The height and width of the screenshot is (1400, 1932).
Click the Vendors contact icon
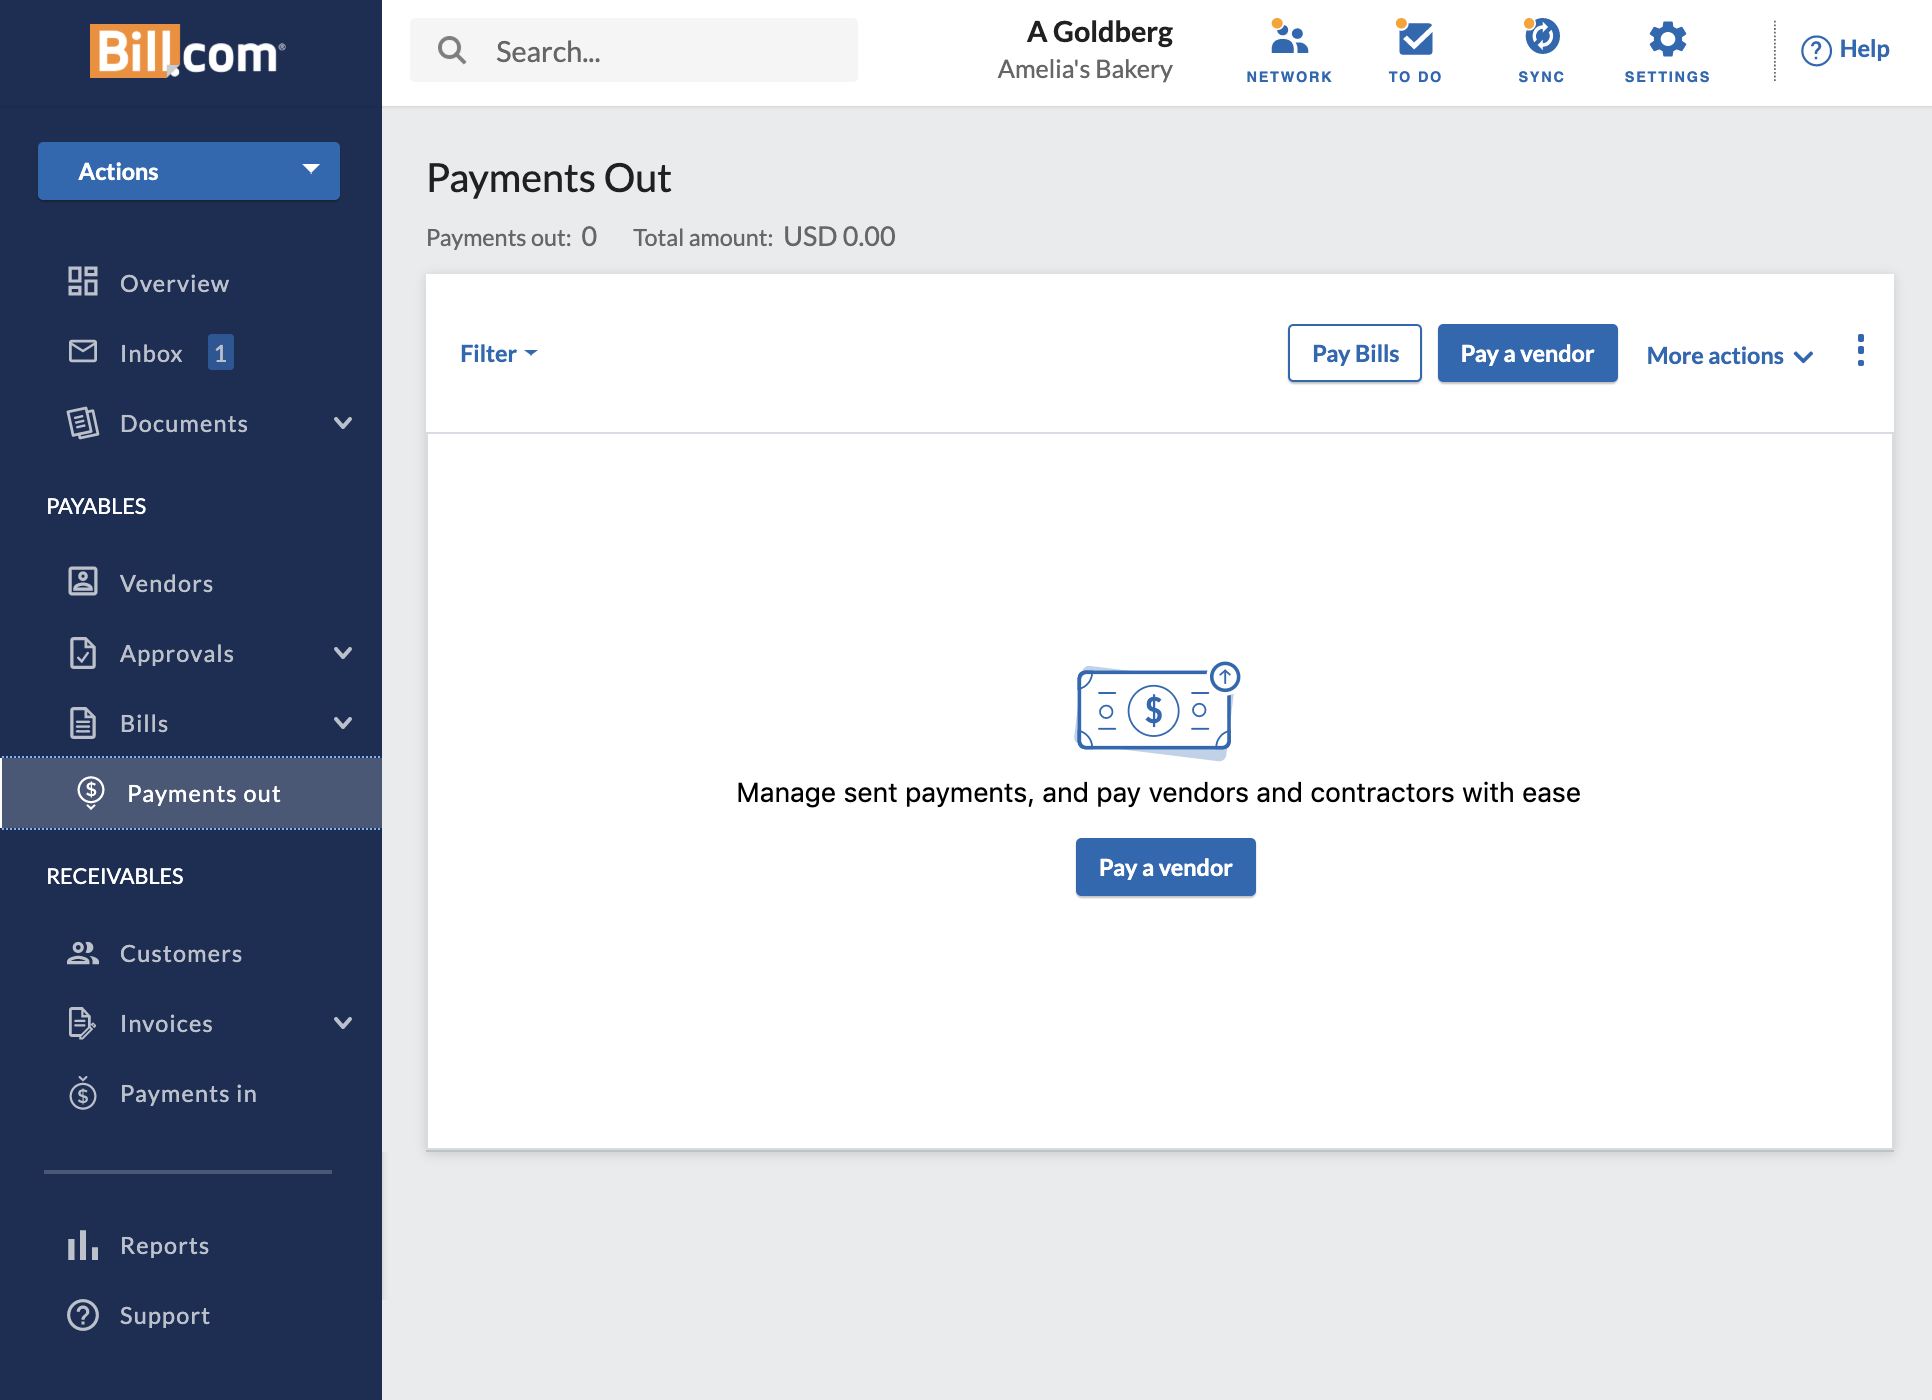(83, 581)
